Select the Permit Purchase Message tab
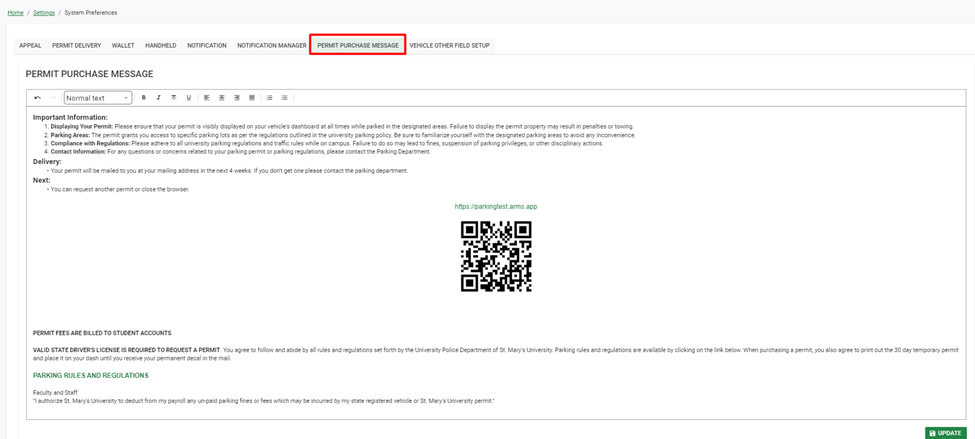The height and width of the screenshot is (439, 975). coord(358,45)
